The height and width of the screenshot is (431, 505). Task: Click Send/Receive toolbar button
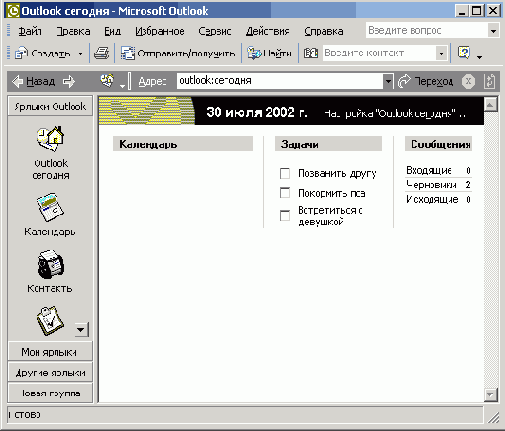click(x=178, y=53)
